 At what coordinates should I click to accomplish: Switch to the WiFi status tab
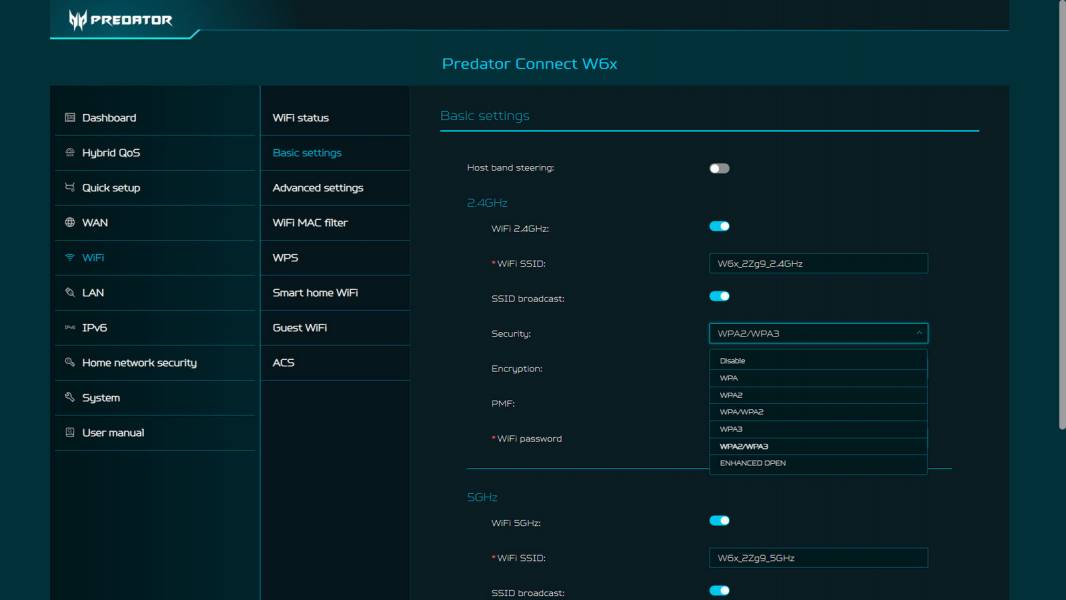pyautogui.click(x=300, y=117)
